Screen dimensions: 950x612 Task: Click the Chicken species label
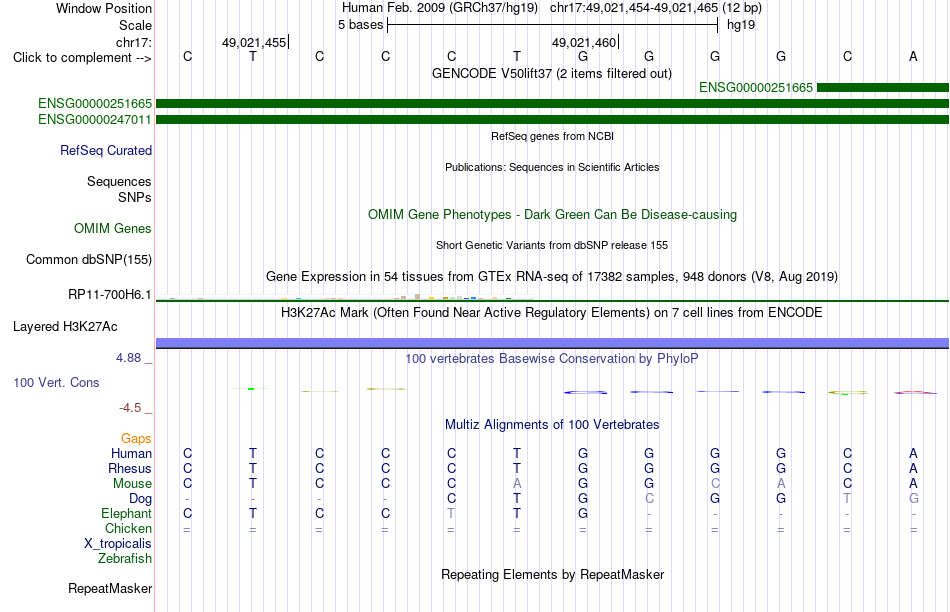pos(128,528)
